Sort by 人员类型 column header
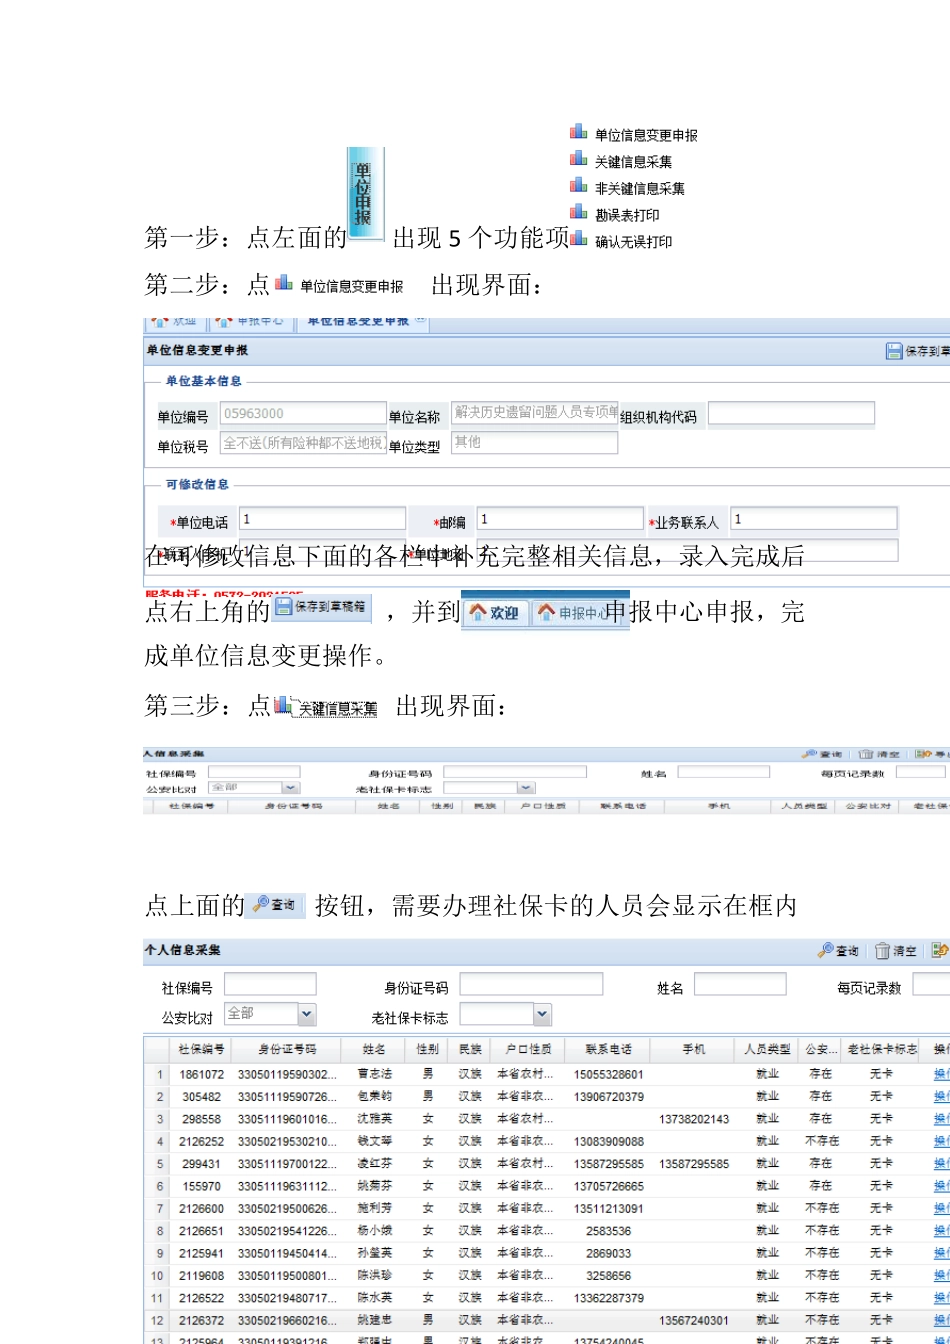 (x=768, y=1049)
